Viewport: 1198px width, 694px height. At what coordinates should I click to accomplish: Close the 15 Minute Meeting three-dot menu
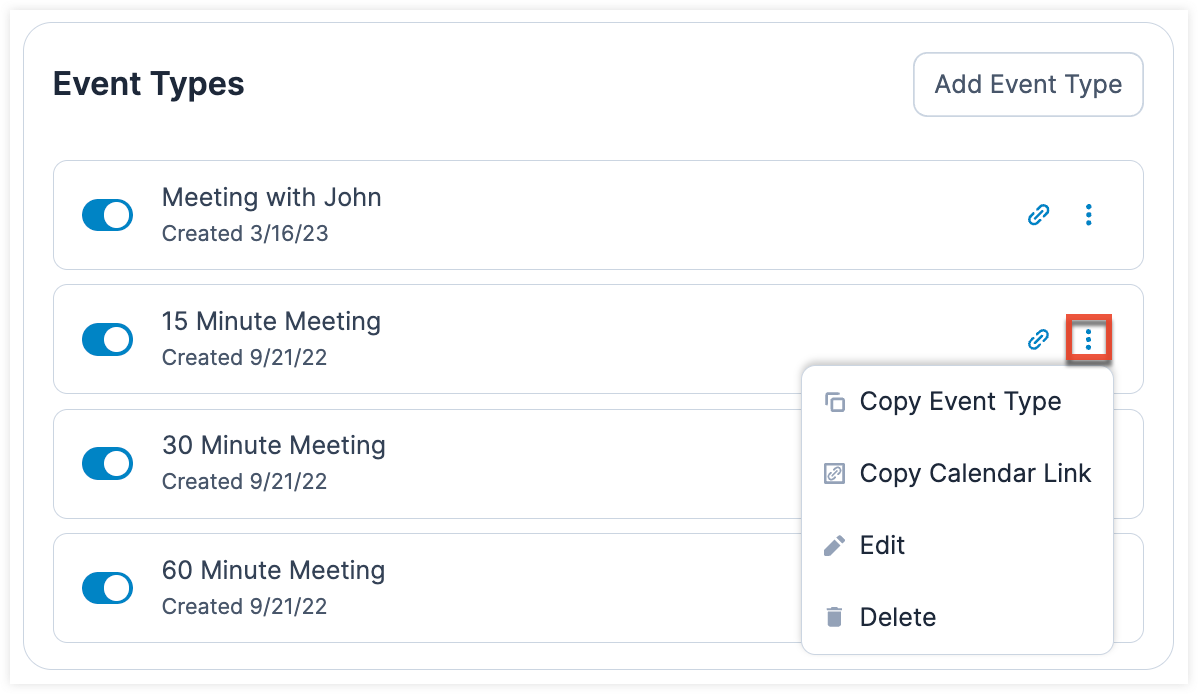point(1089,340)
